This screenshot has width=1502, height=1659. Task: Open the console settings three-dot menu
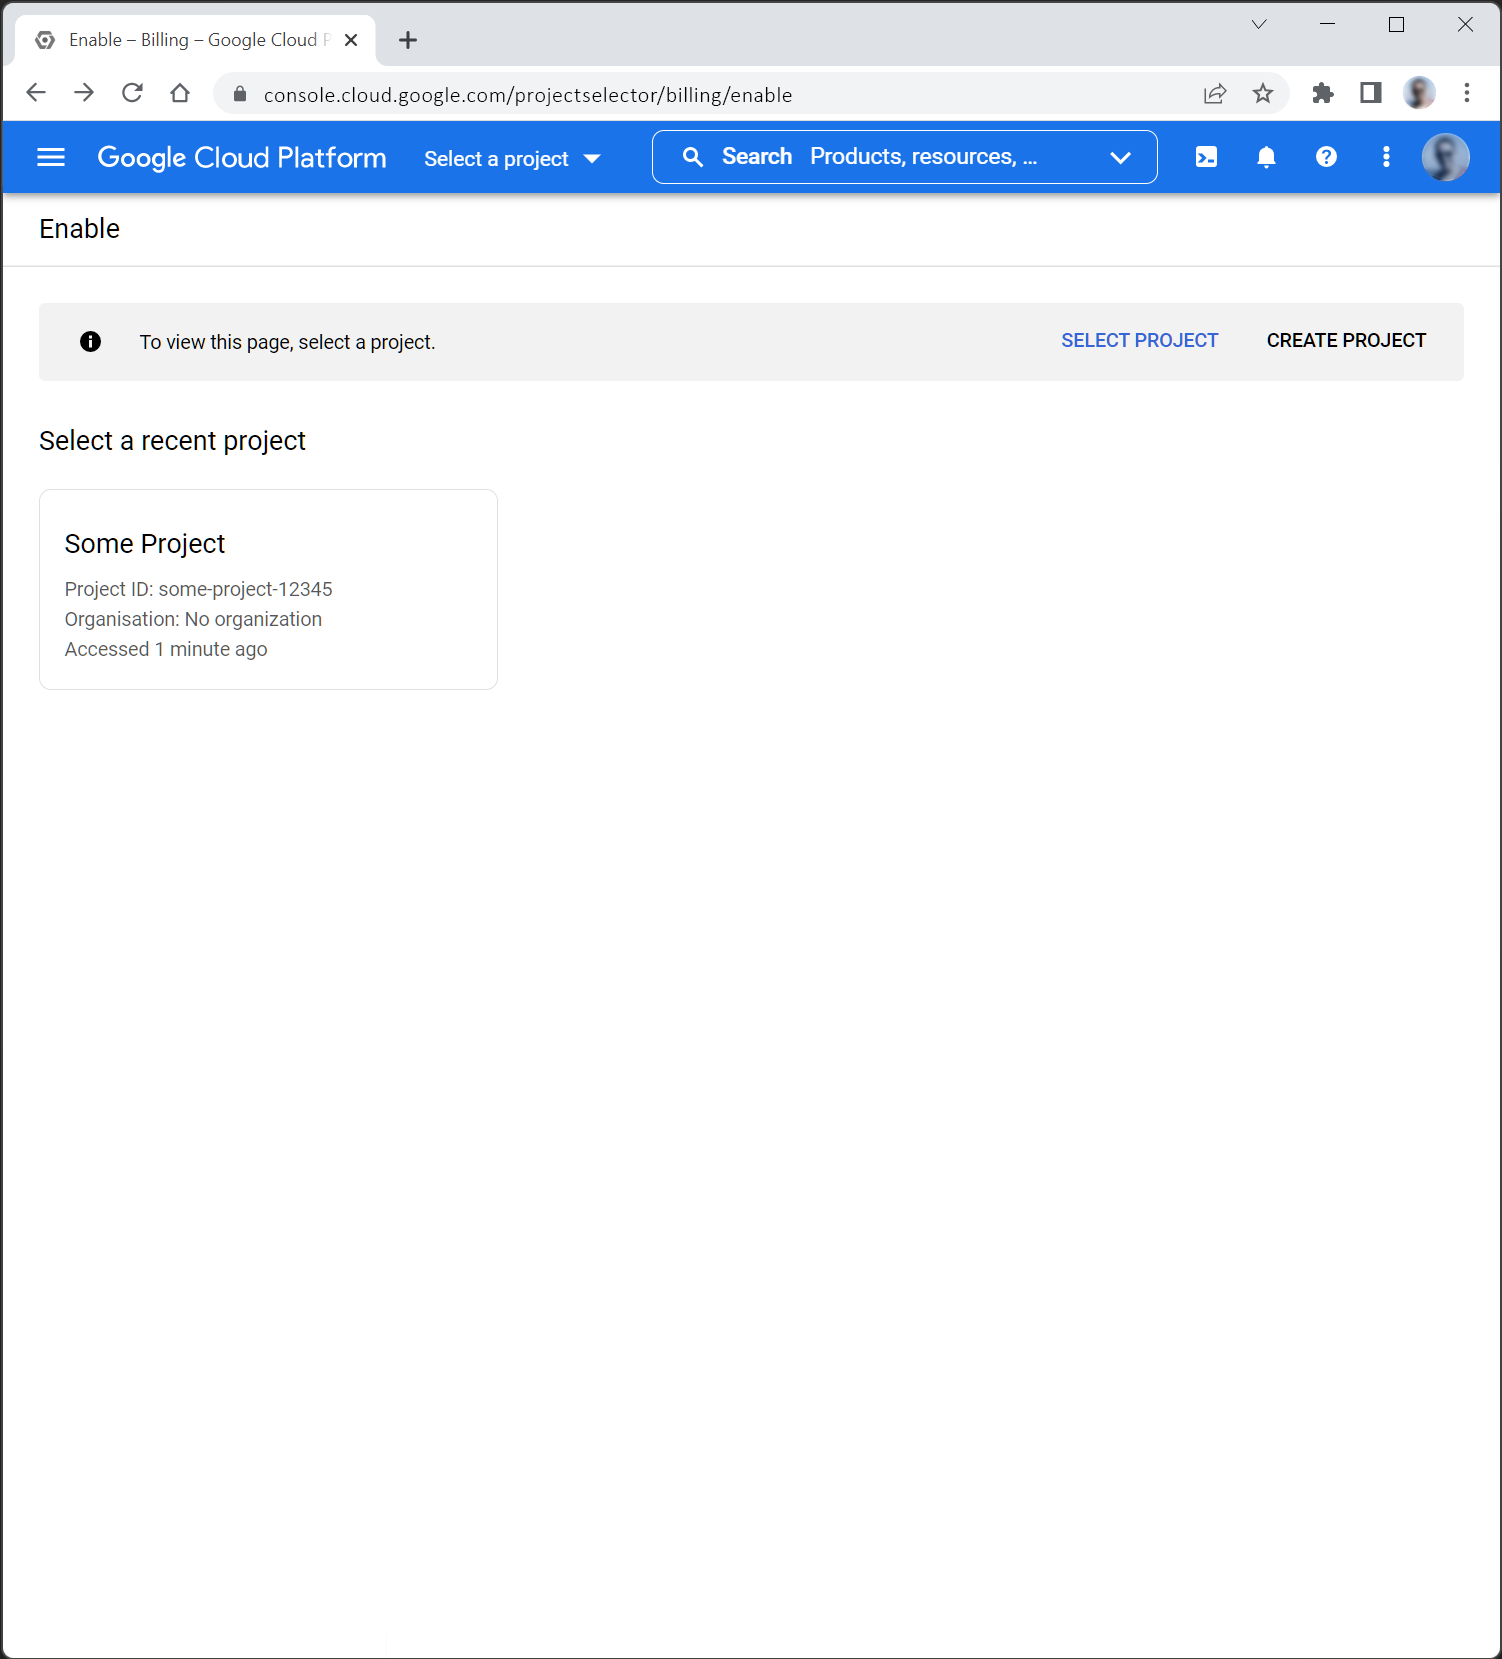point(1386,157)
